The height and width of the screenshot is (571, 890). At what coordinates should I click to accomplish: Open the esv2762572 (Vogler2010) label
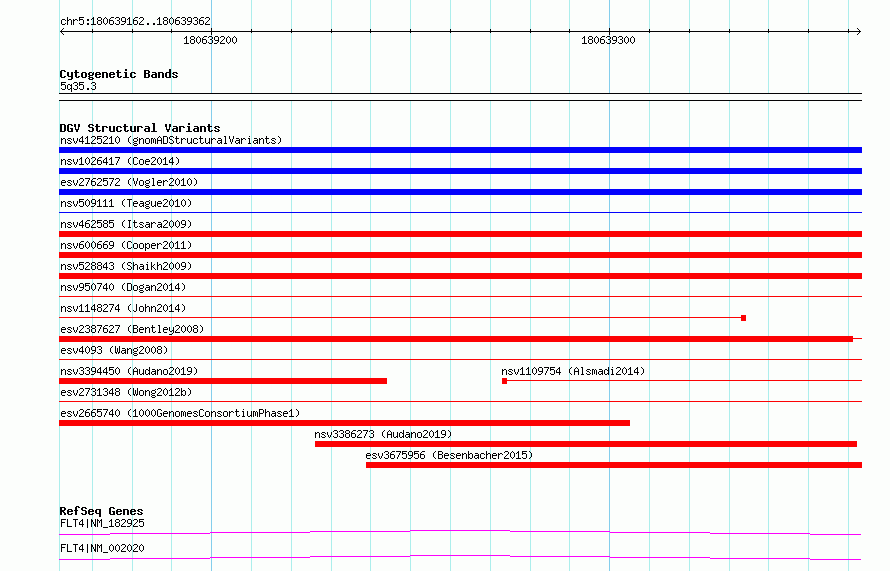click(x=129, y=182)
